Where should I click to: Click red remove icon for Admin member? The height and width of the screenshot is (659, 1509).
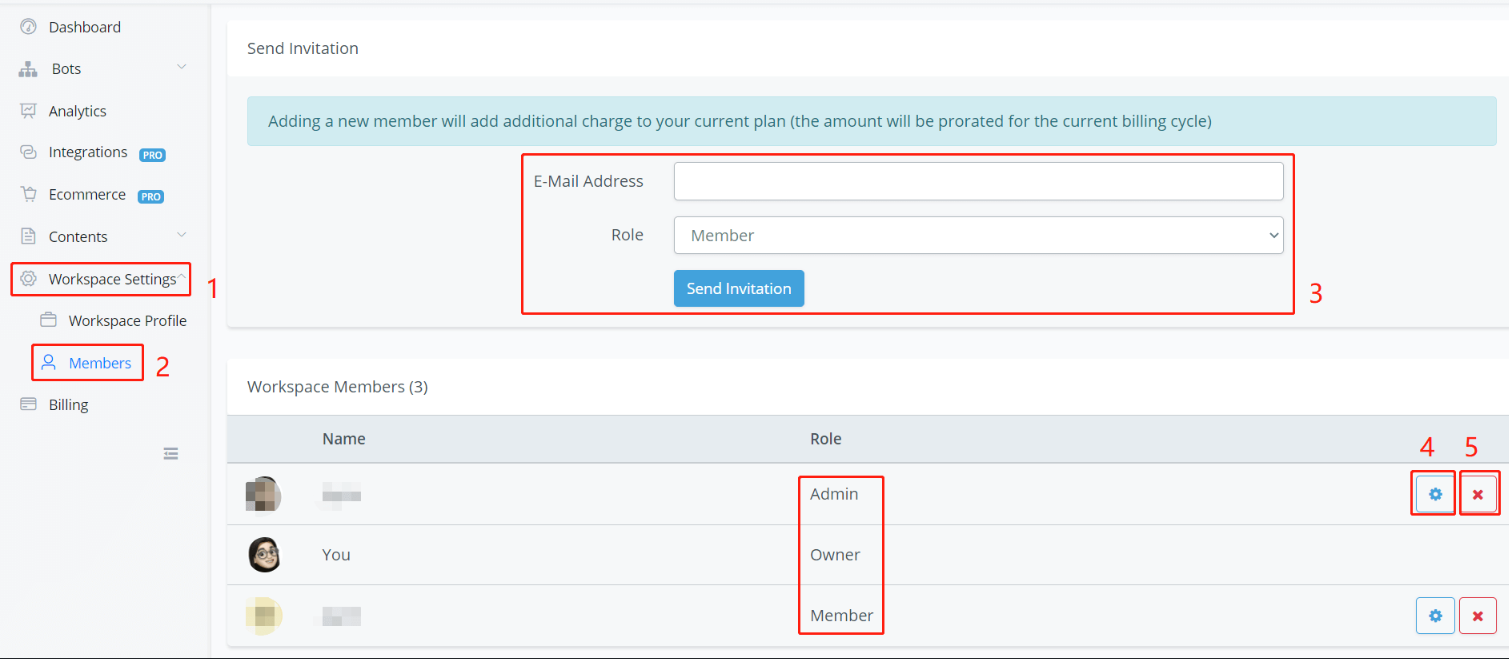(1478, 494)
